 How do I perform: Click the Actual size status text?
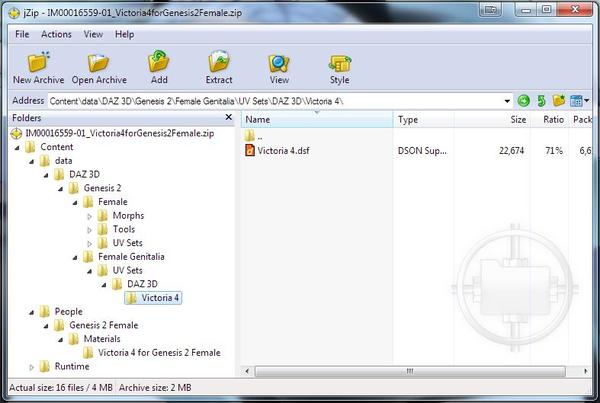[x=61, y=388]
